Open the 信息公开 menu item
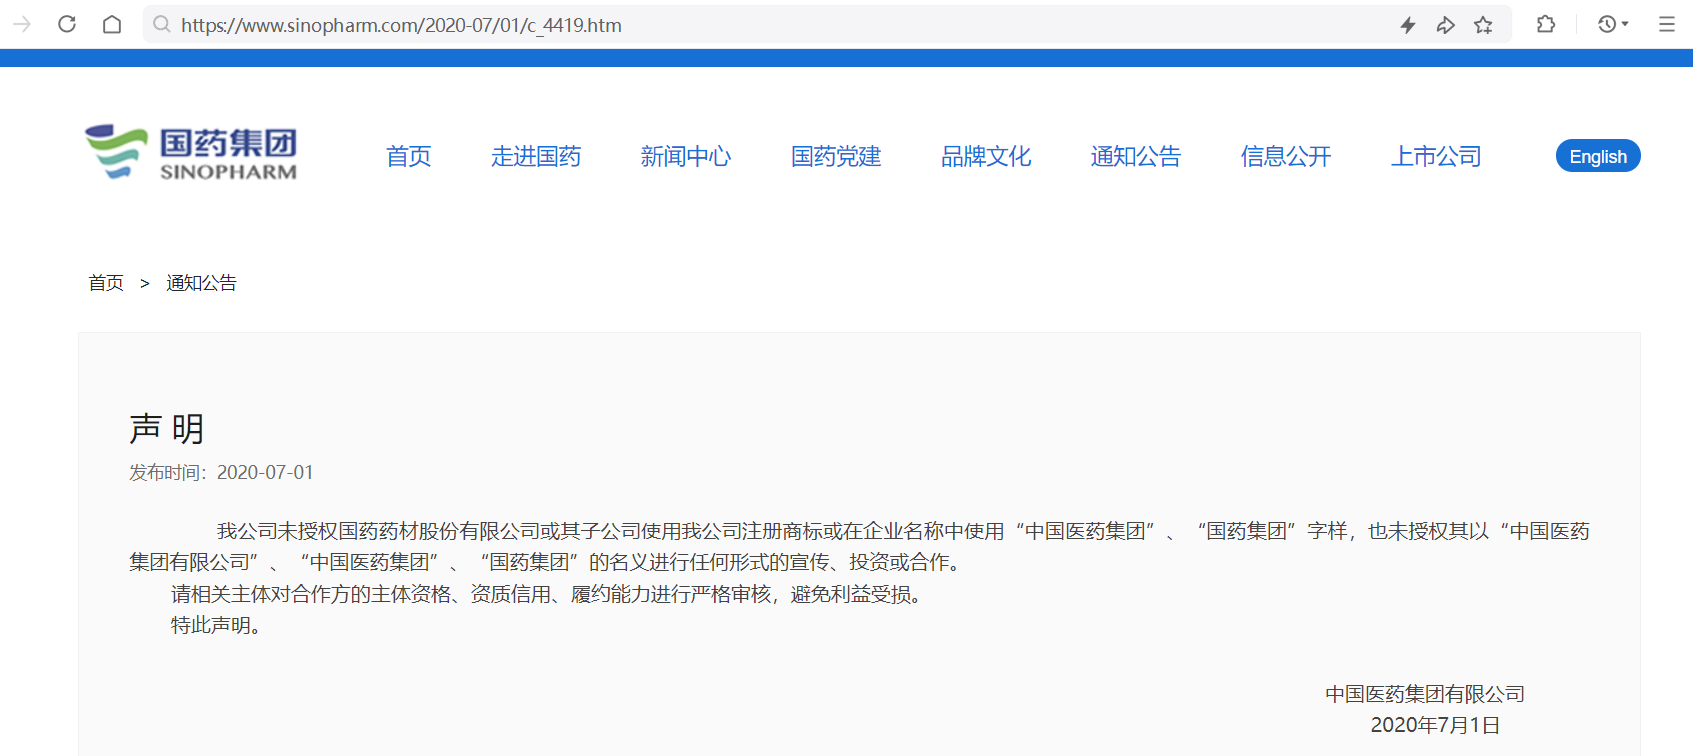 click(x=1286, y=156)
